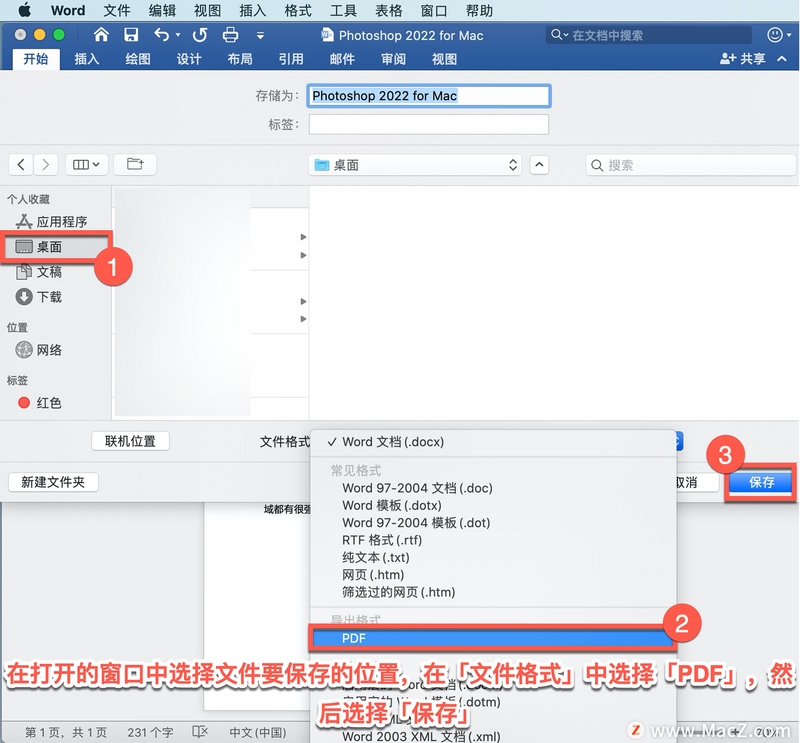Screen dimensions: 800x743
Task: Select 桌面 in the sidebar
Action: (56, 247)
